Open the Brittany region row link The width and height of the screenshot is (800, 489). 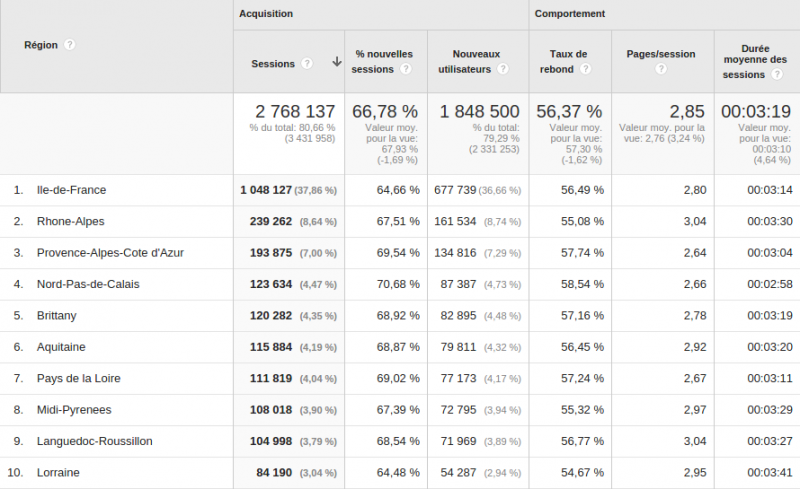(56, 316)
